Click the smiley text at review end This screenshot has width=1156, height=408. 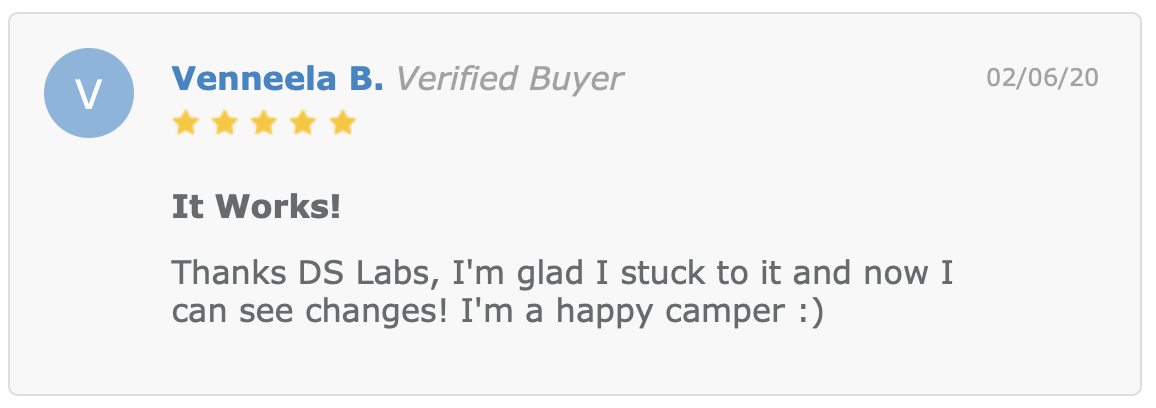(x=809, y=313)
